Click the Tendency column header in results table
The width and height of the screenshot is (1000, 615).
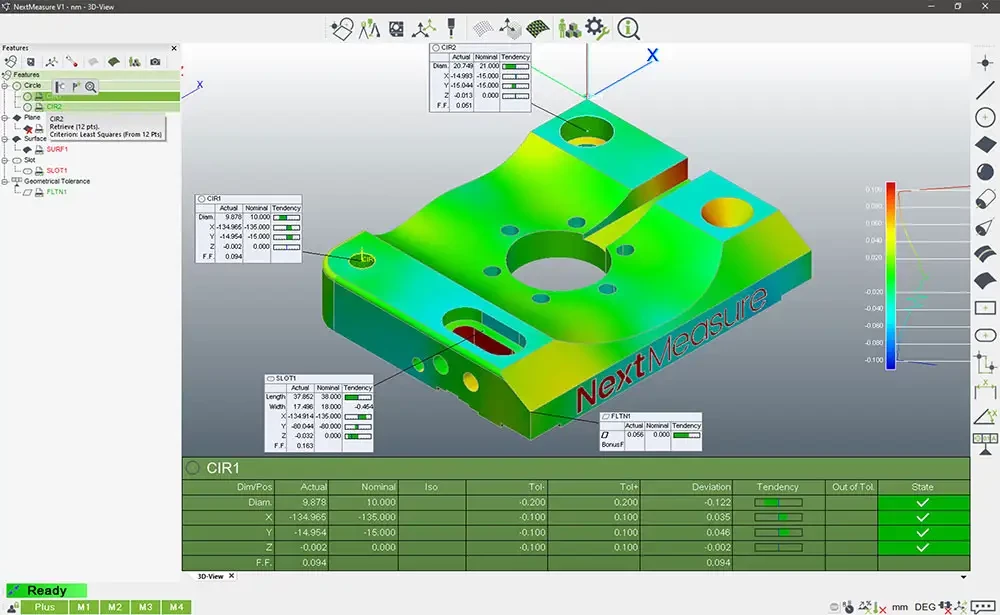777,487
